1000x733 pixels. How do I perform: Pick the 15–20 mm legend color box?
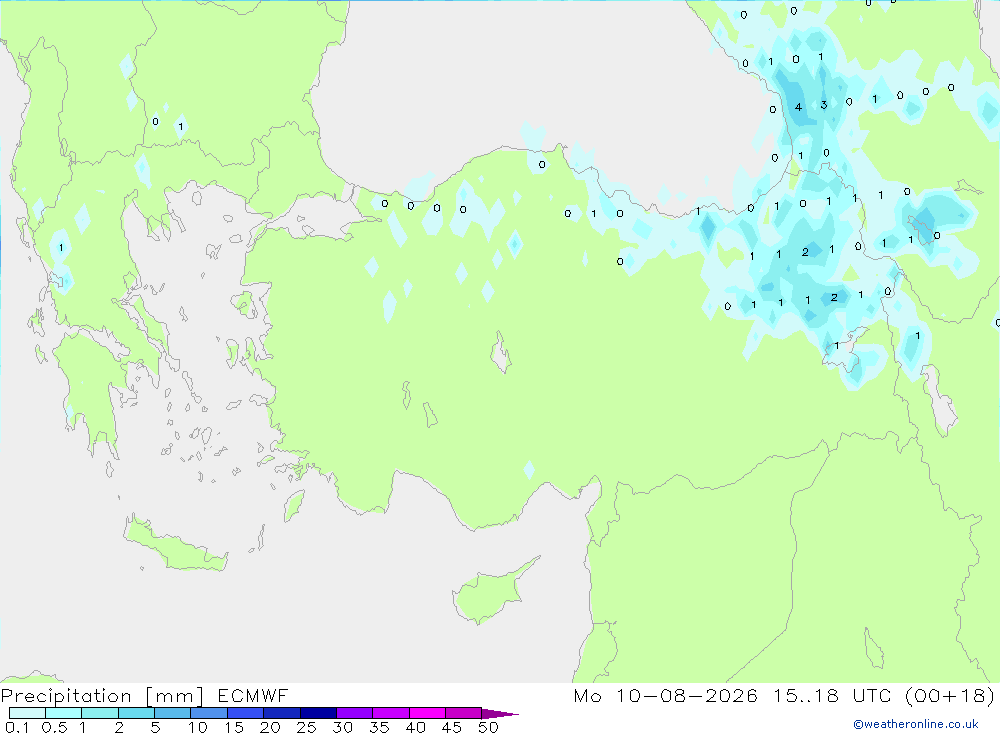pos(246,713)
